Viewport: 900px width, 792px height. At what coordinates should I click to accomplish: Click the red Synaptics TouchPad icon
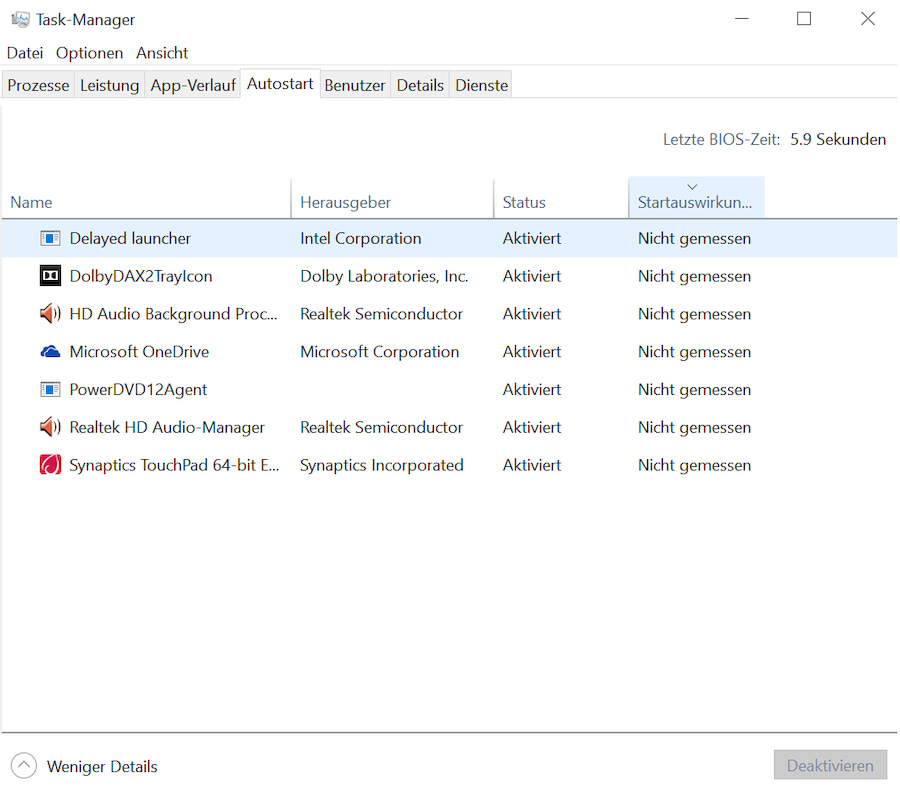tap(50, 465)
